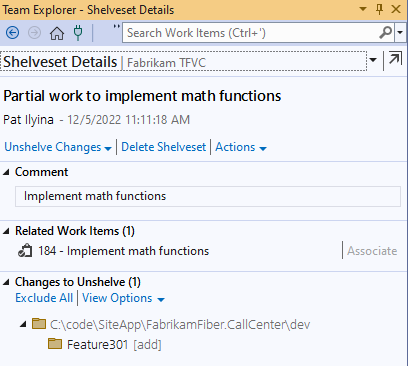
Task: Click Exclude All link
Action: [44, 298]
